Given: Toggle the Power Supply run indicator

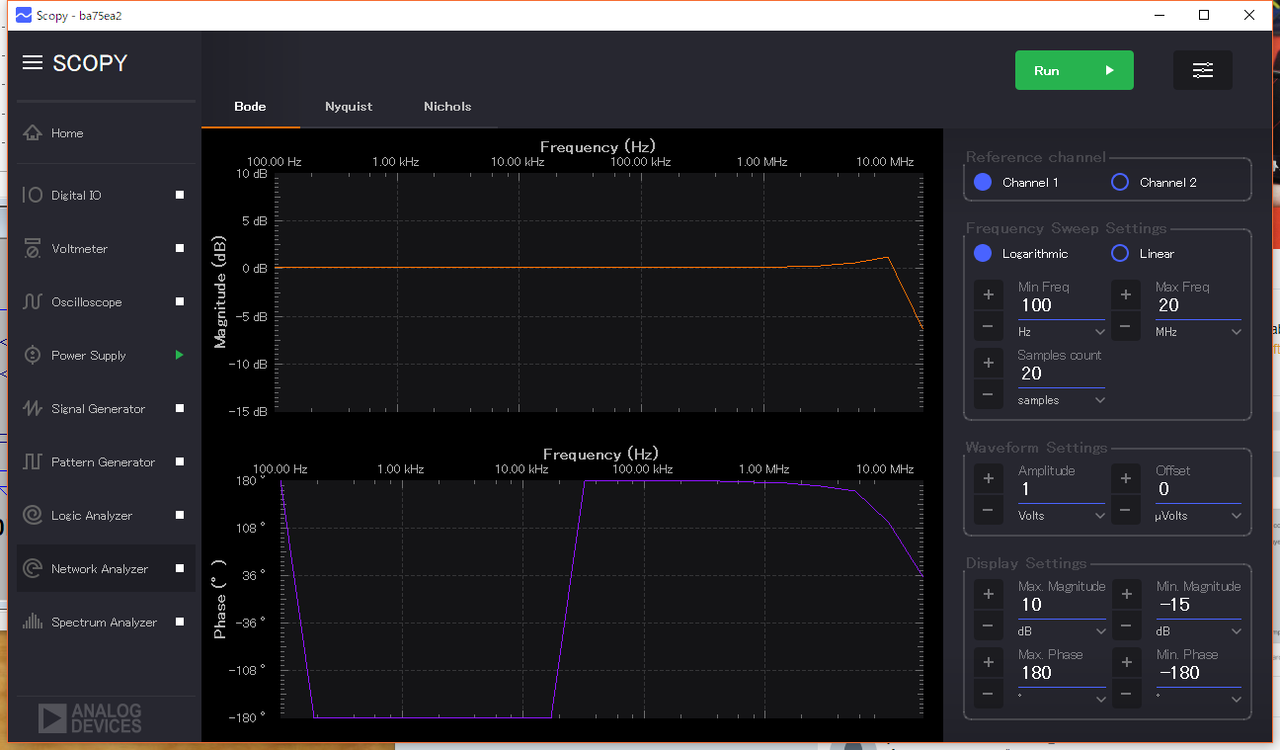Looking at the screenshot, I should 180,355.
